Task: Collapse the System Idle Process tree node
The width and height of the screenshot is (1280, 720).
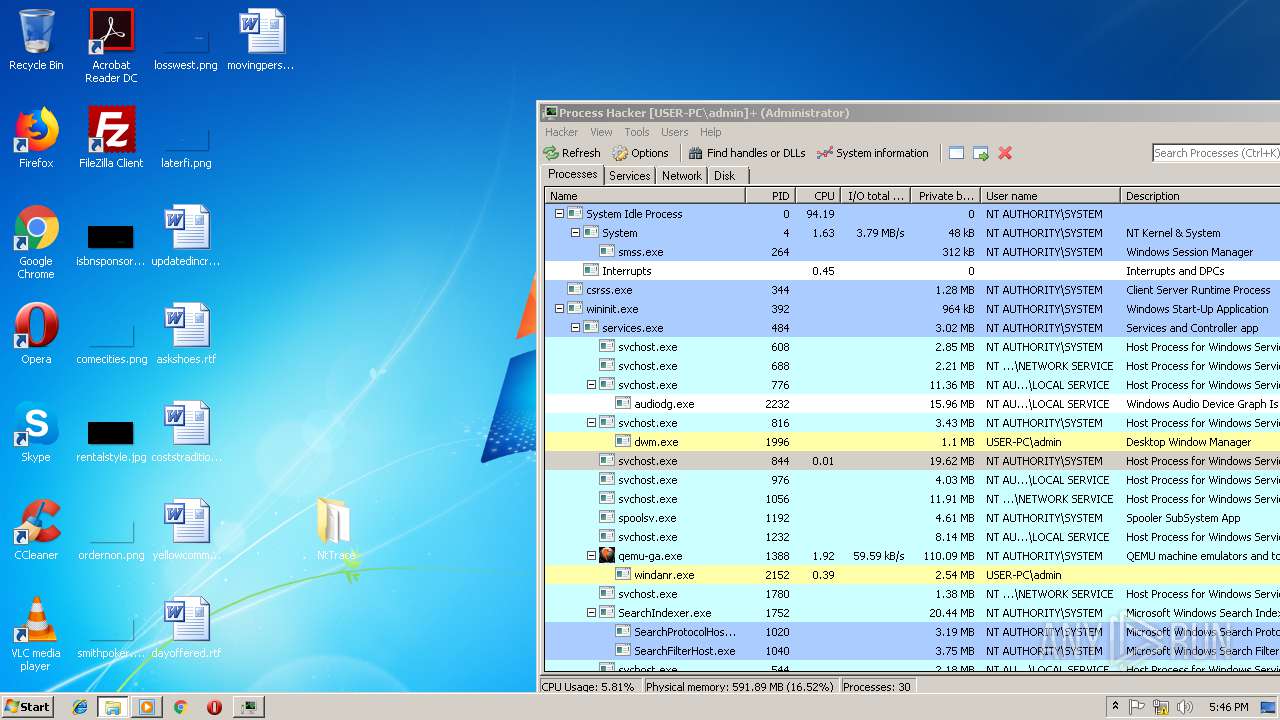Action: click(559, 213)
